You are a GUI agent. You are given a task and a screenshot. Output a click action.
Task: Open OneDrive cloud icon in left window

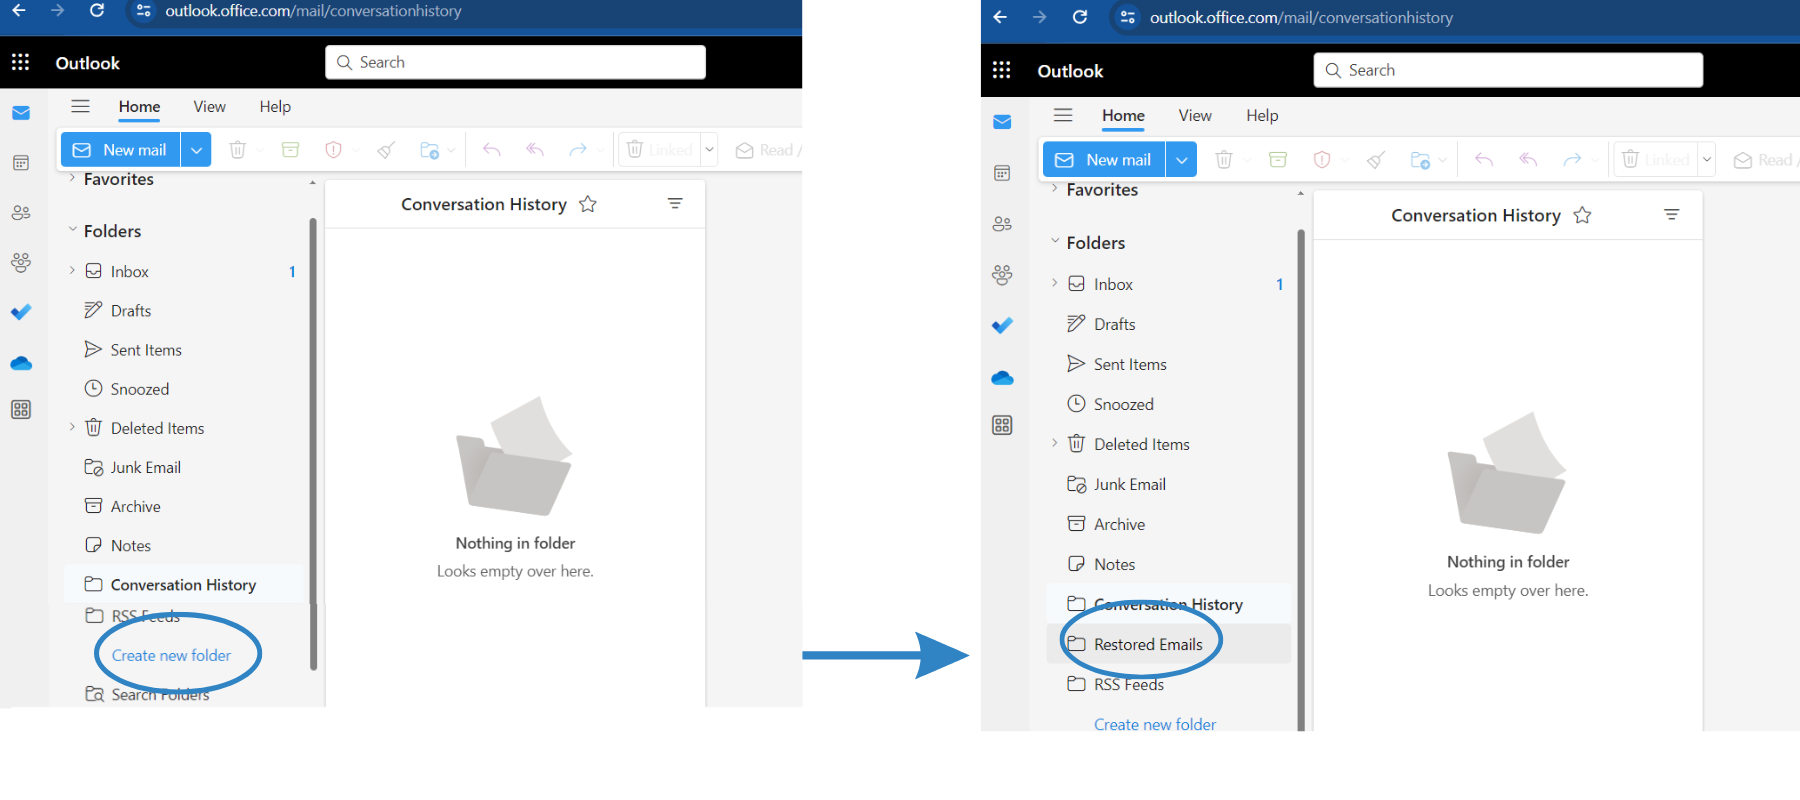point(21,363)
